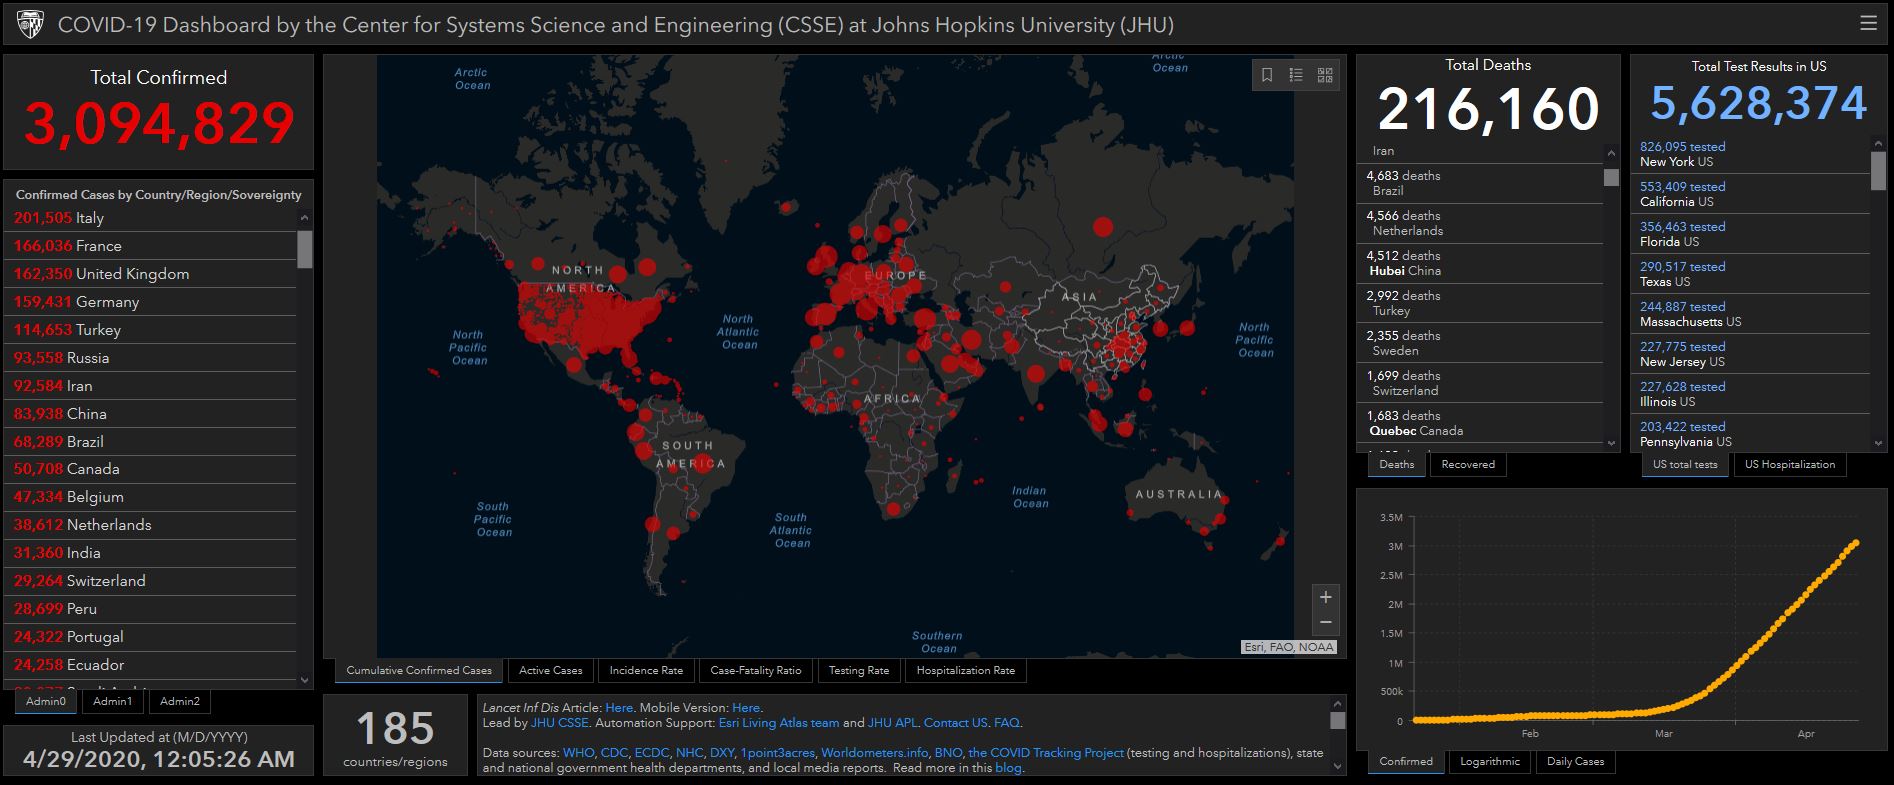Show the Confirmed chart tab
This screenshot has height=785, width=1894.
coord(1406,761)
